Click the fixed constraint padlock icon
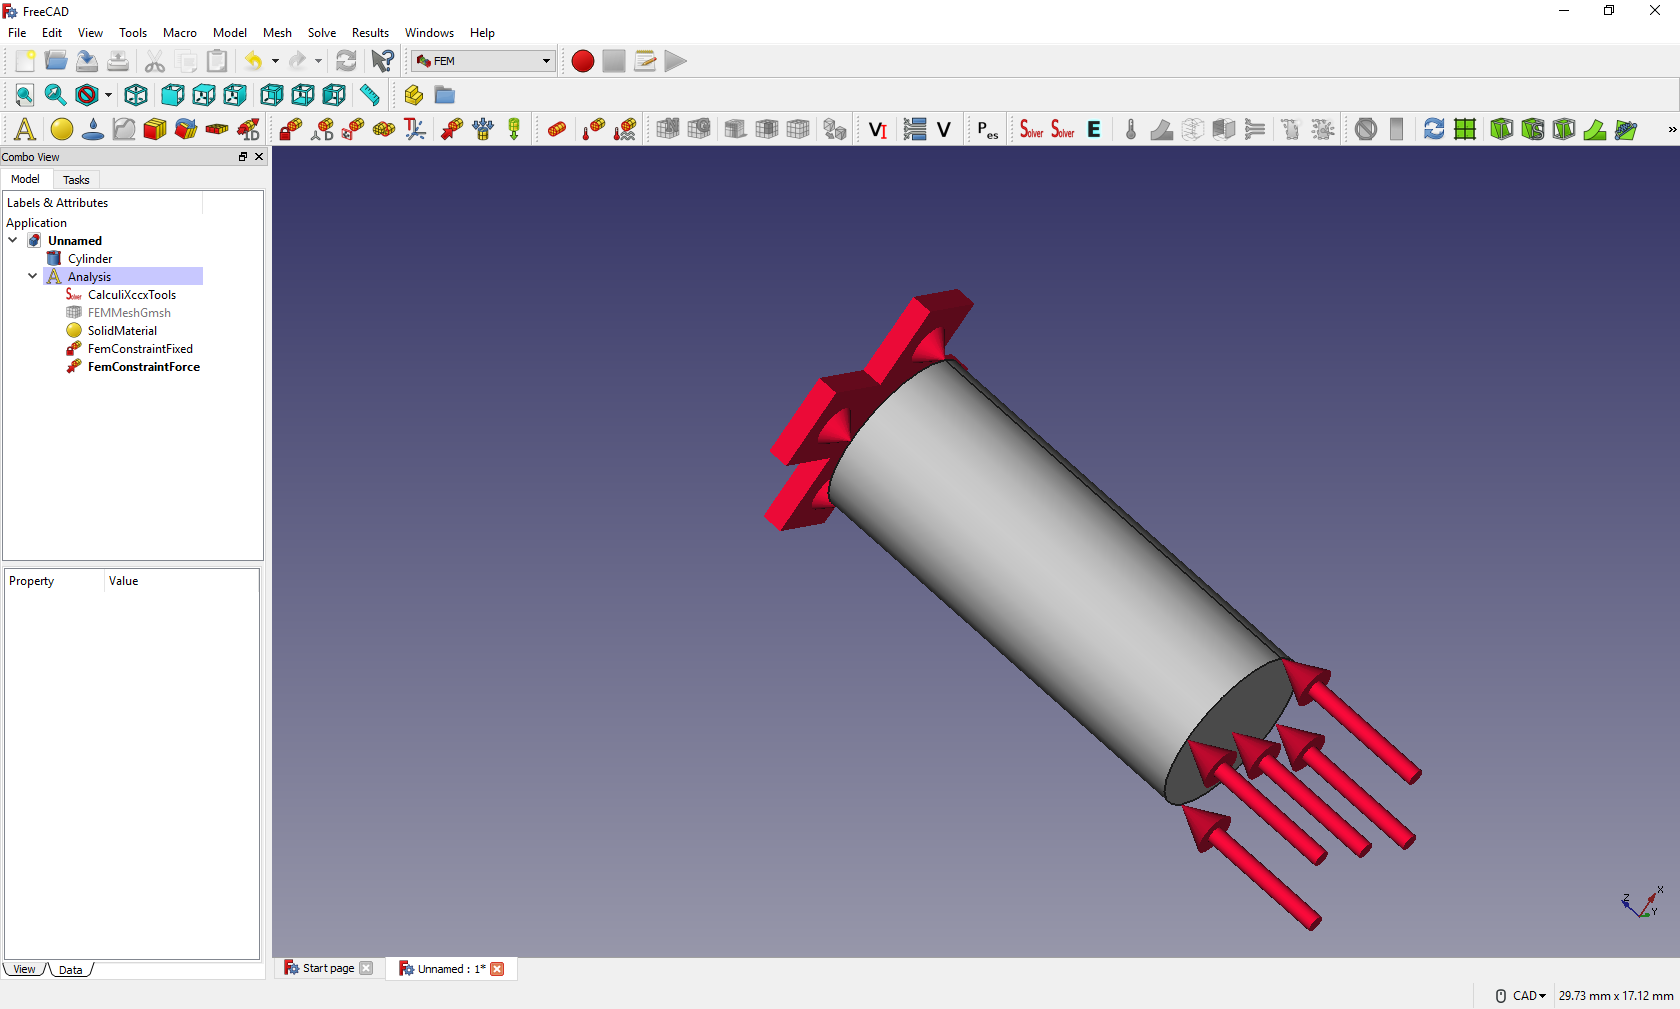This screenshot has height=1009, width=1680. (x=291, y=129)
